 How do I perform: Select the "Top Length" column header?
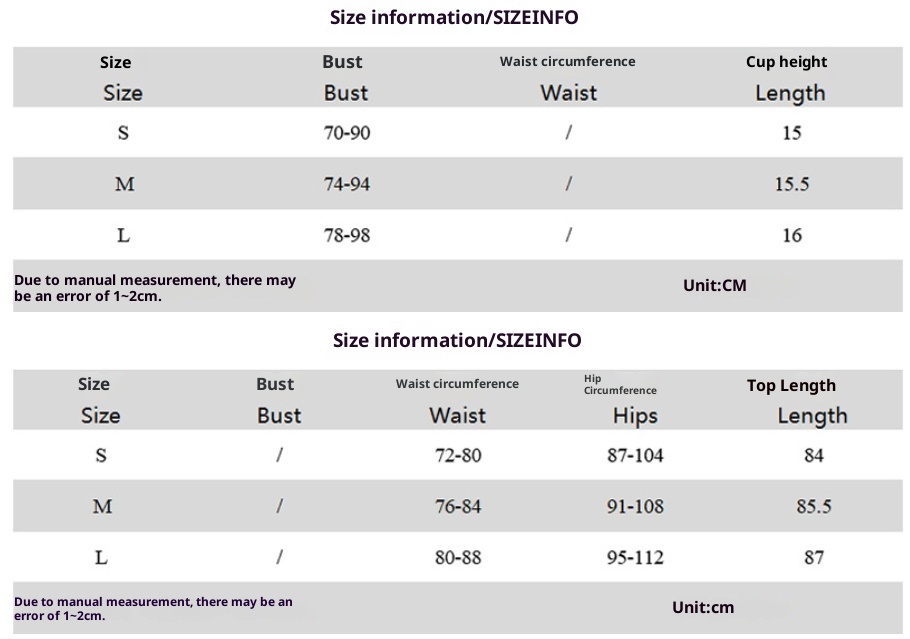tap(791, 385)
